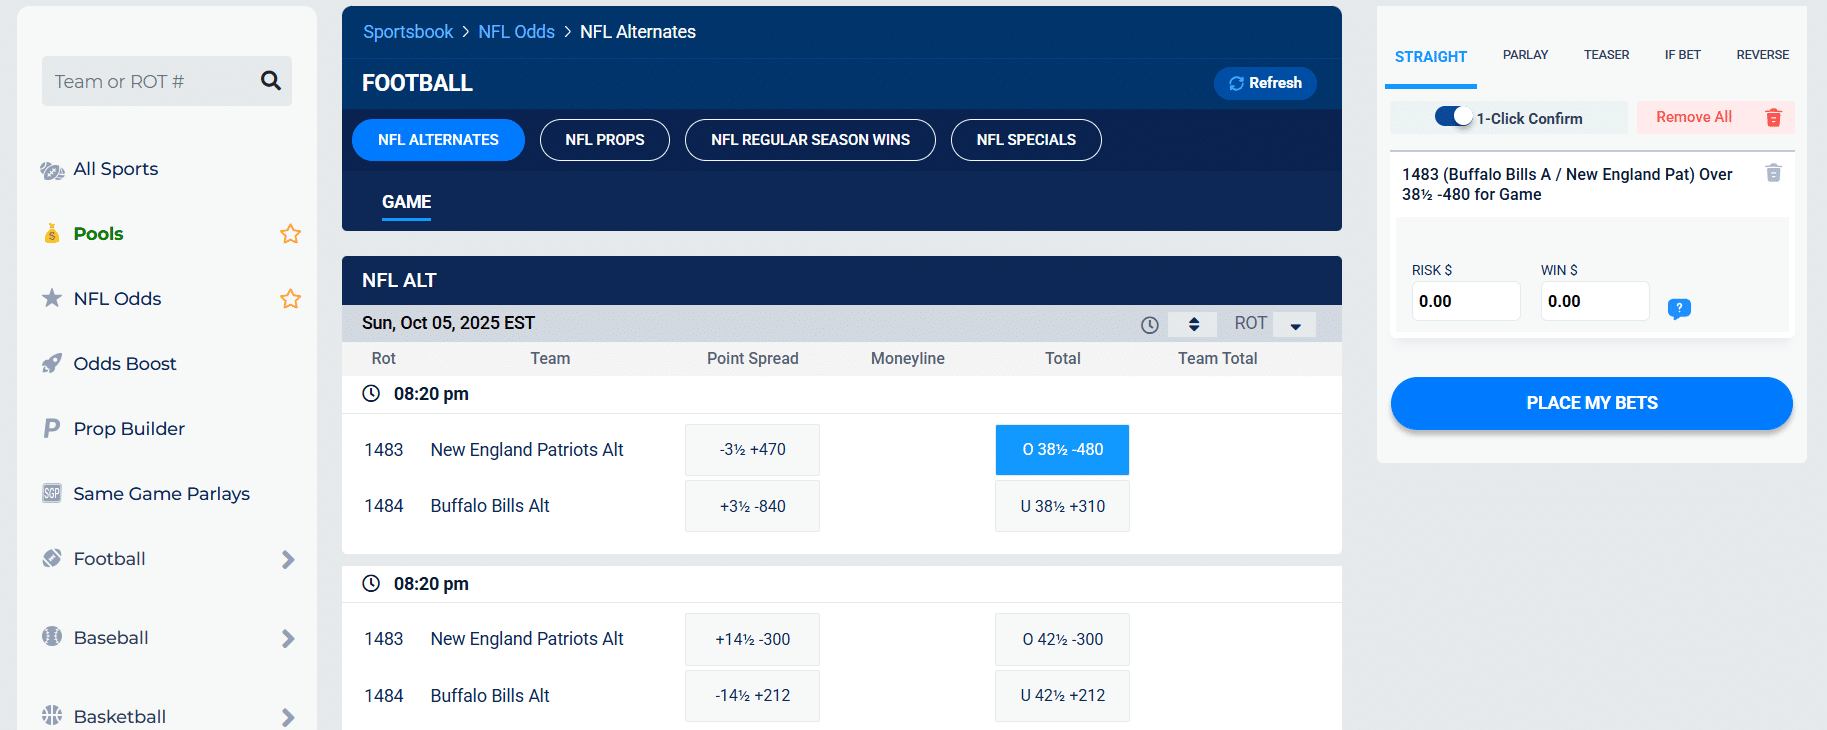
Task: Switch to the PARLAY bet tab
Action: [x=1525, y=55]
